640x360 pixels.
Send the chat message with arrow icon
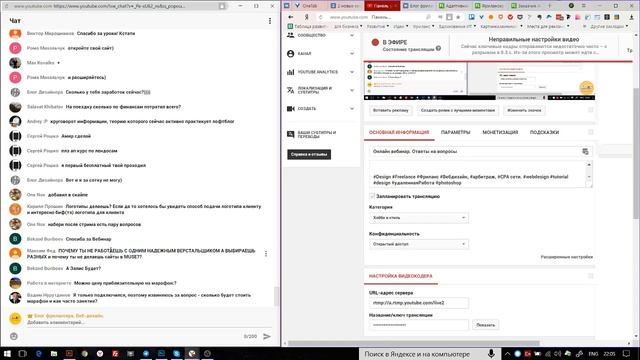point(267,336)
